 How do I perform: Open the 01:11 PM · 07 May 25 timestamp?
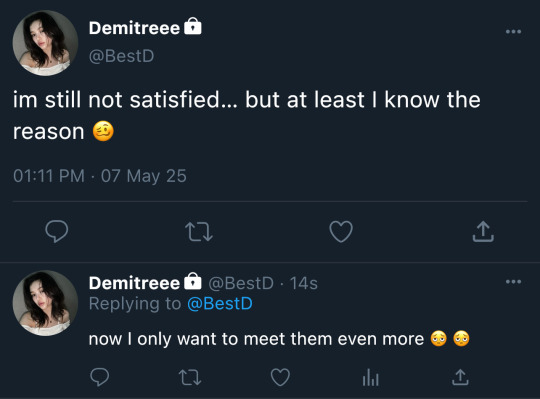click(100, 176)
